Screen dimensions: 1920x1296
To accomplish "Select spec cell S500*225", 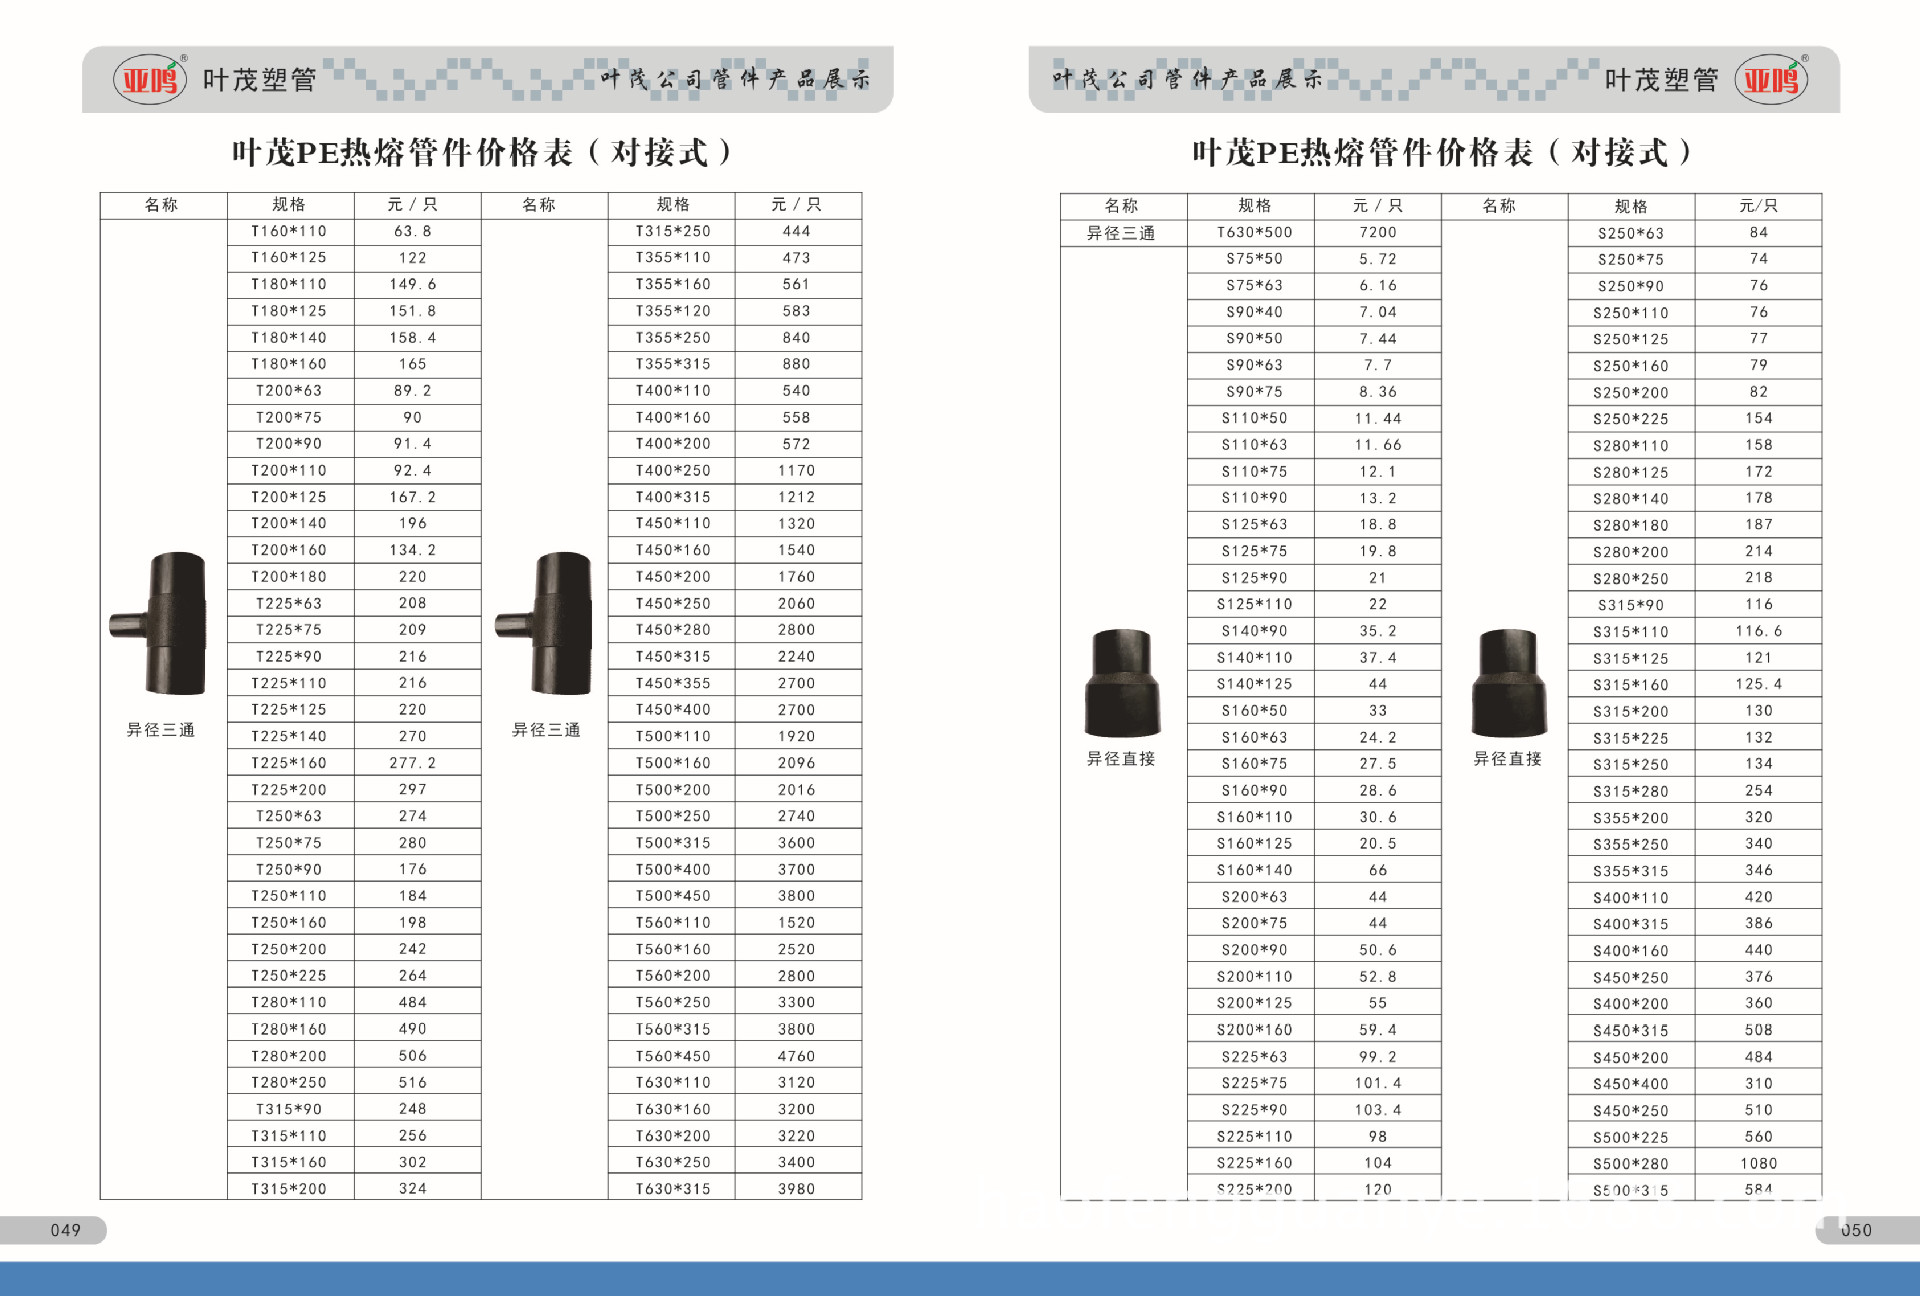I will tap(1632, 1137).
